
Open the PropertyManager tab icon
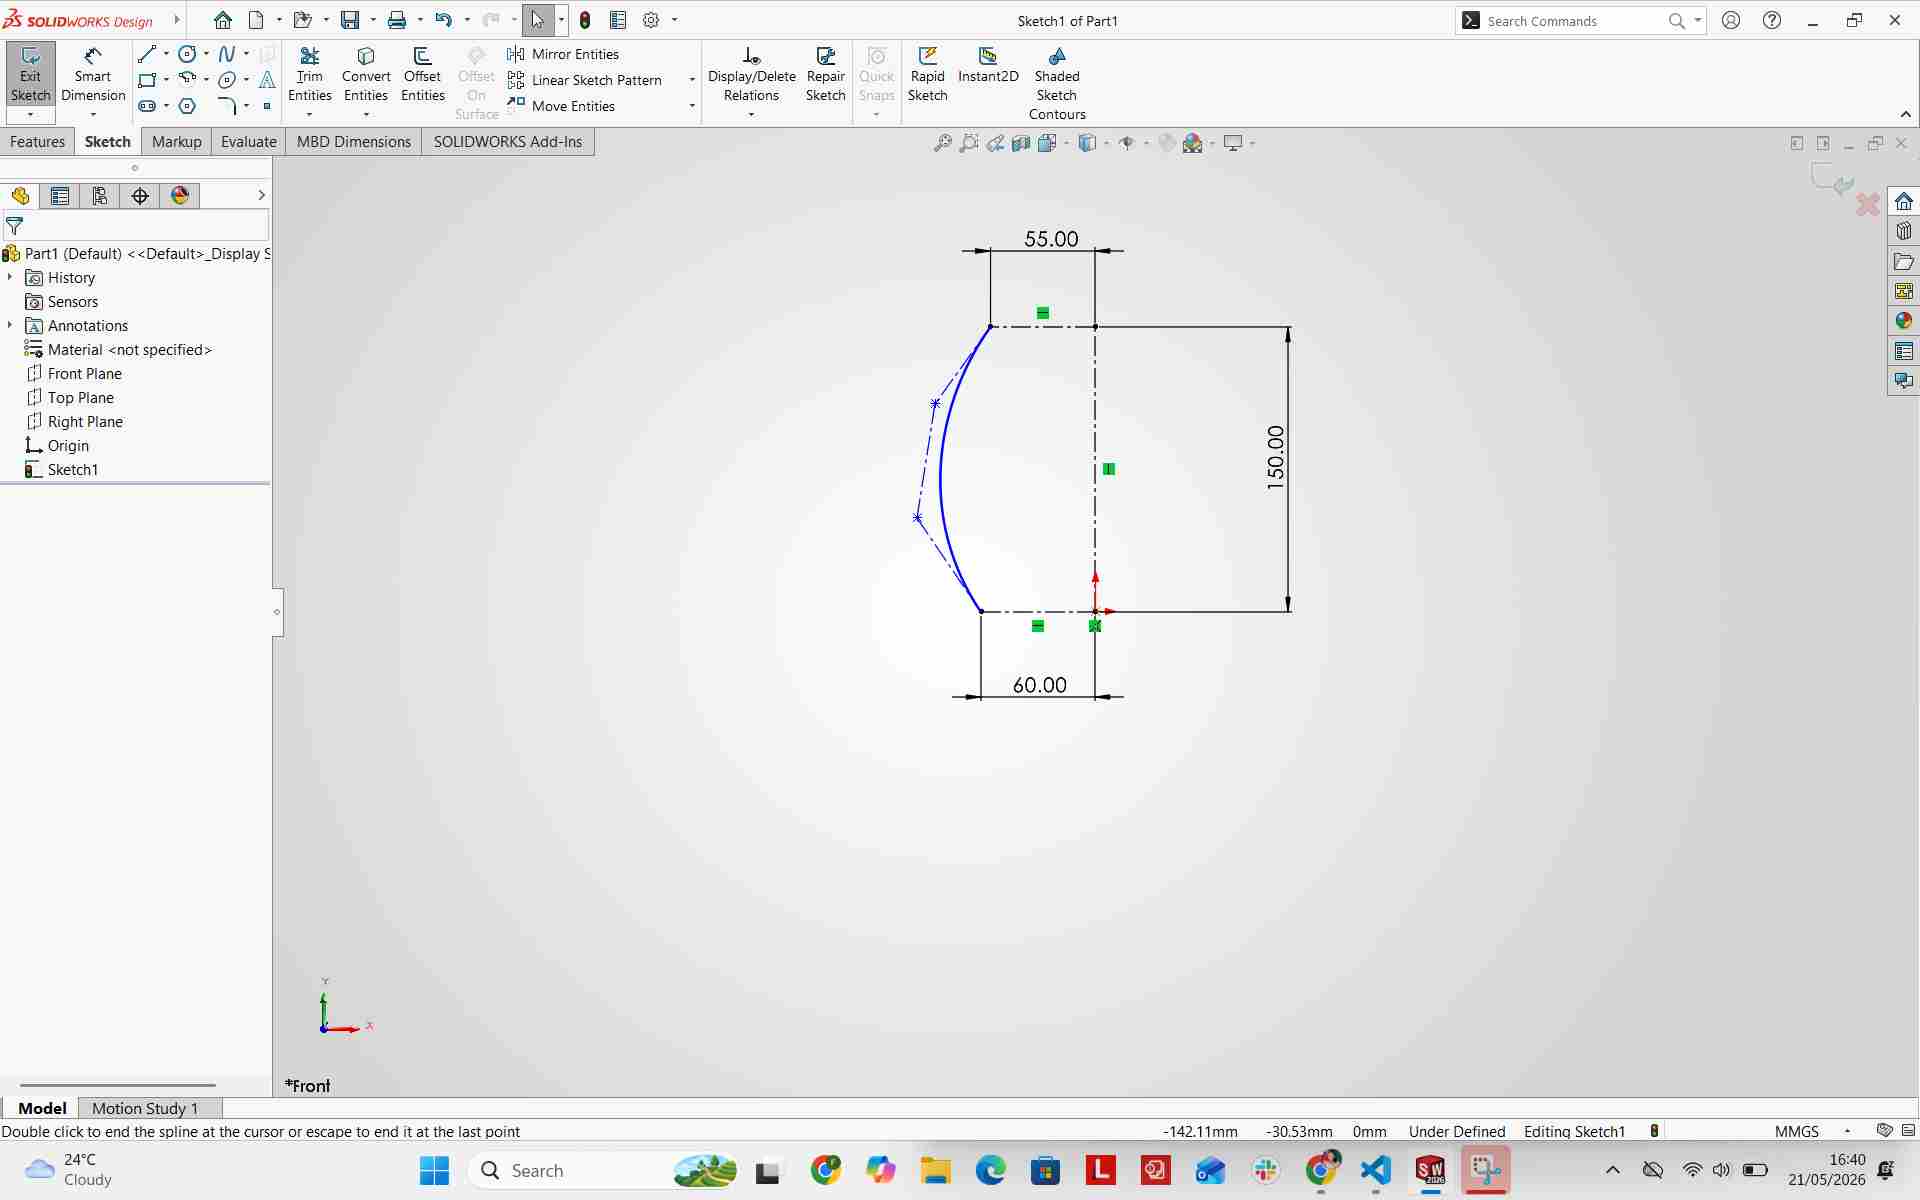(60, 196)
